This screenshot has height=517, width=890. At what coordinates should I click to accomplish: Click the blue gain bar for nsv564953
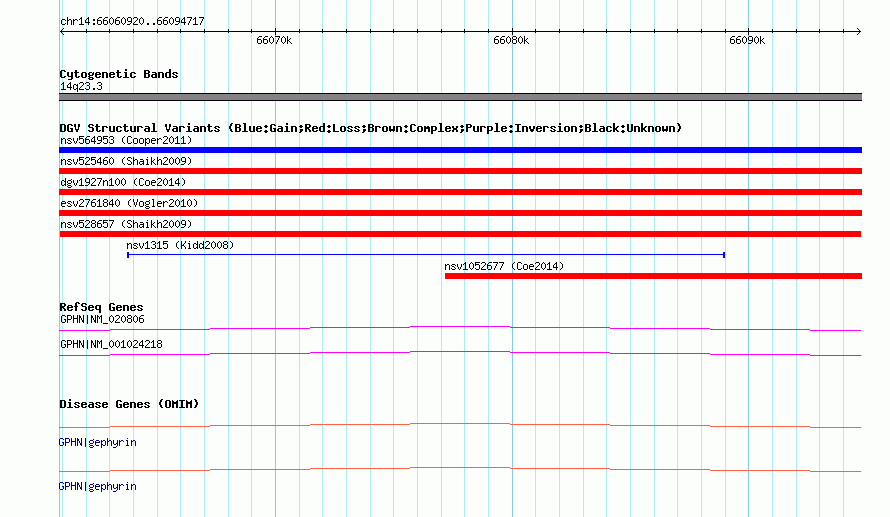click(x=460, y=150)
